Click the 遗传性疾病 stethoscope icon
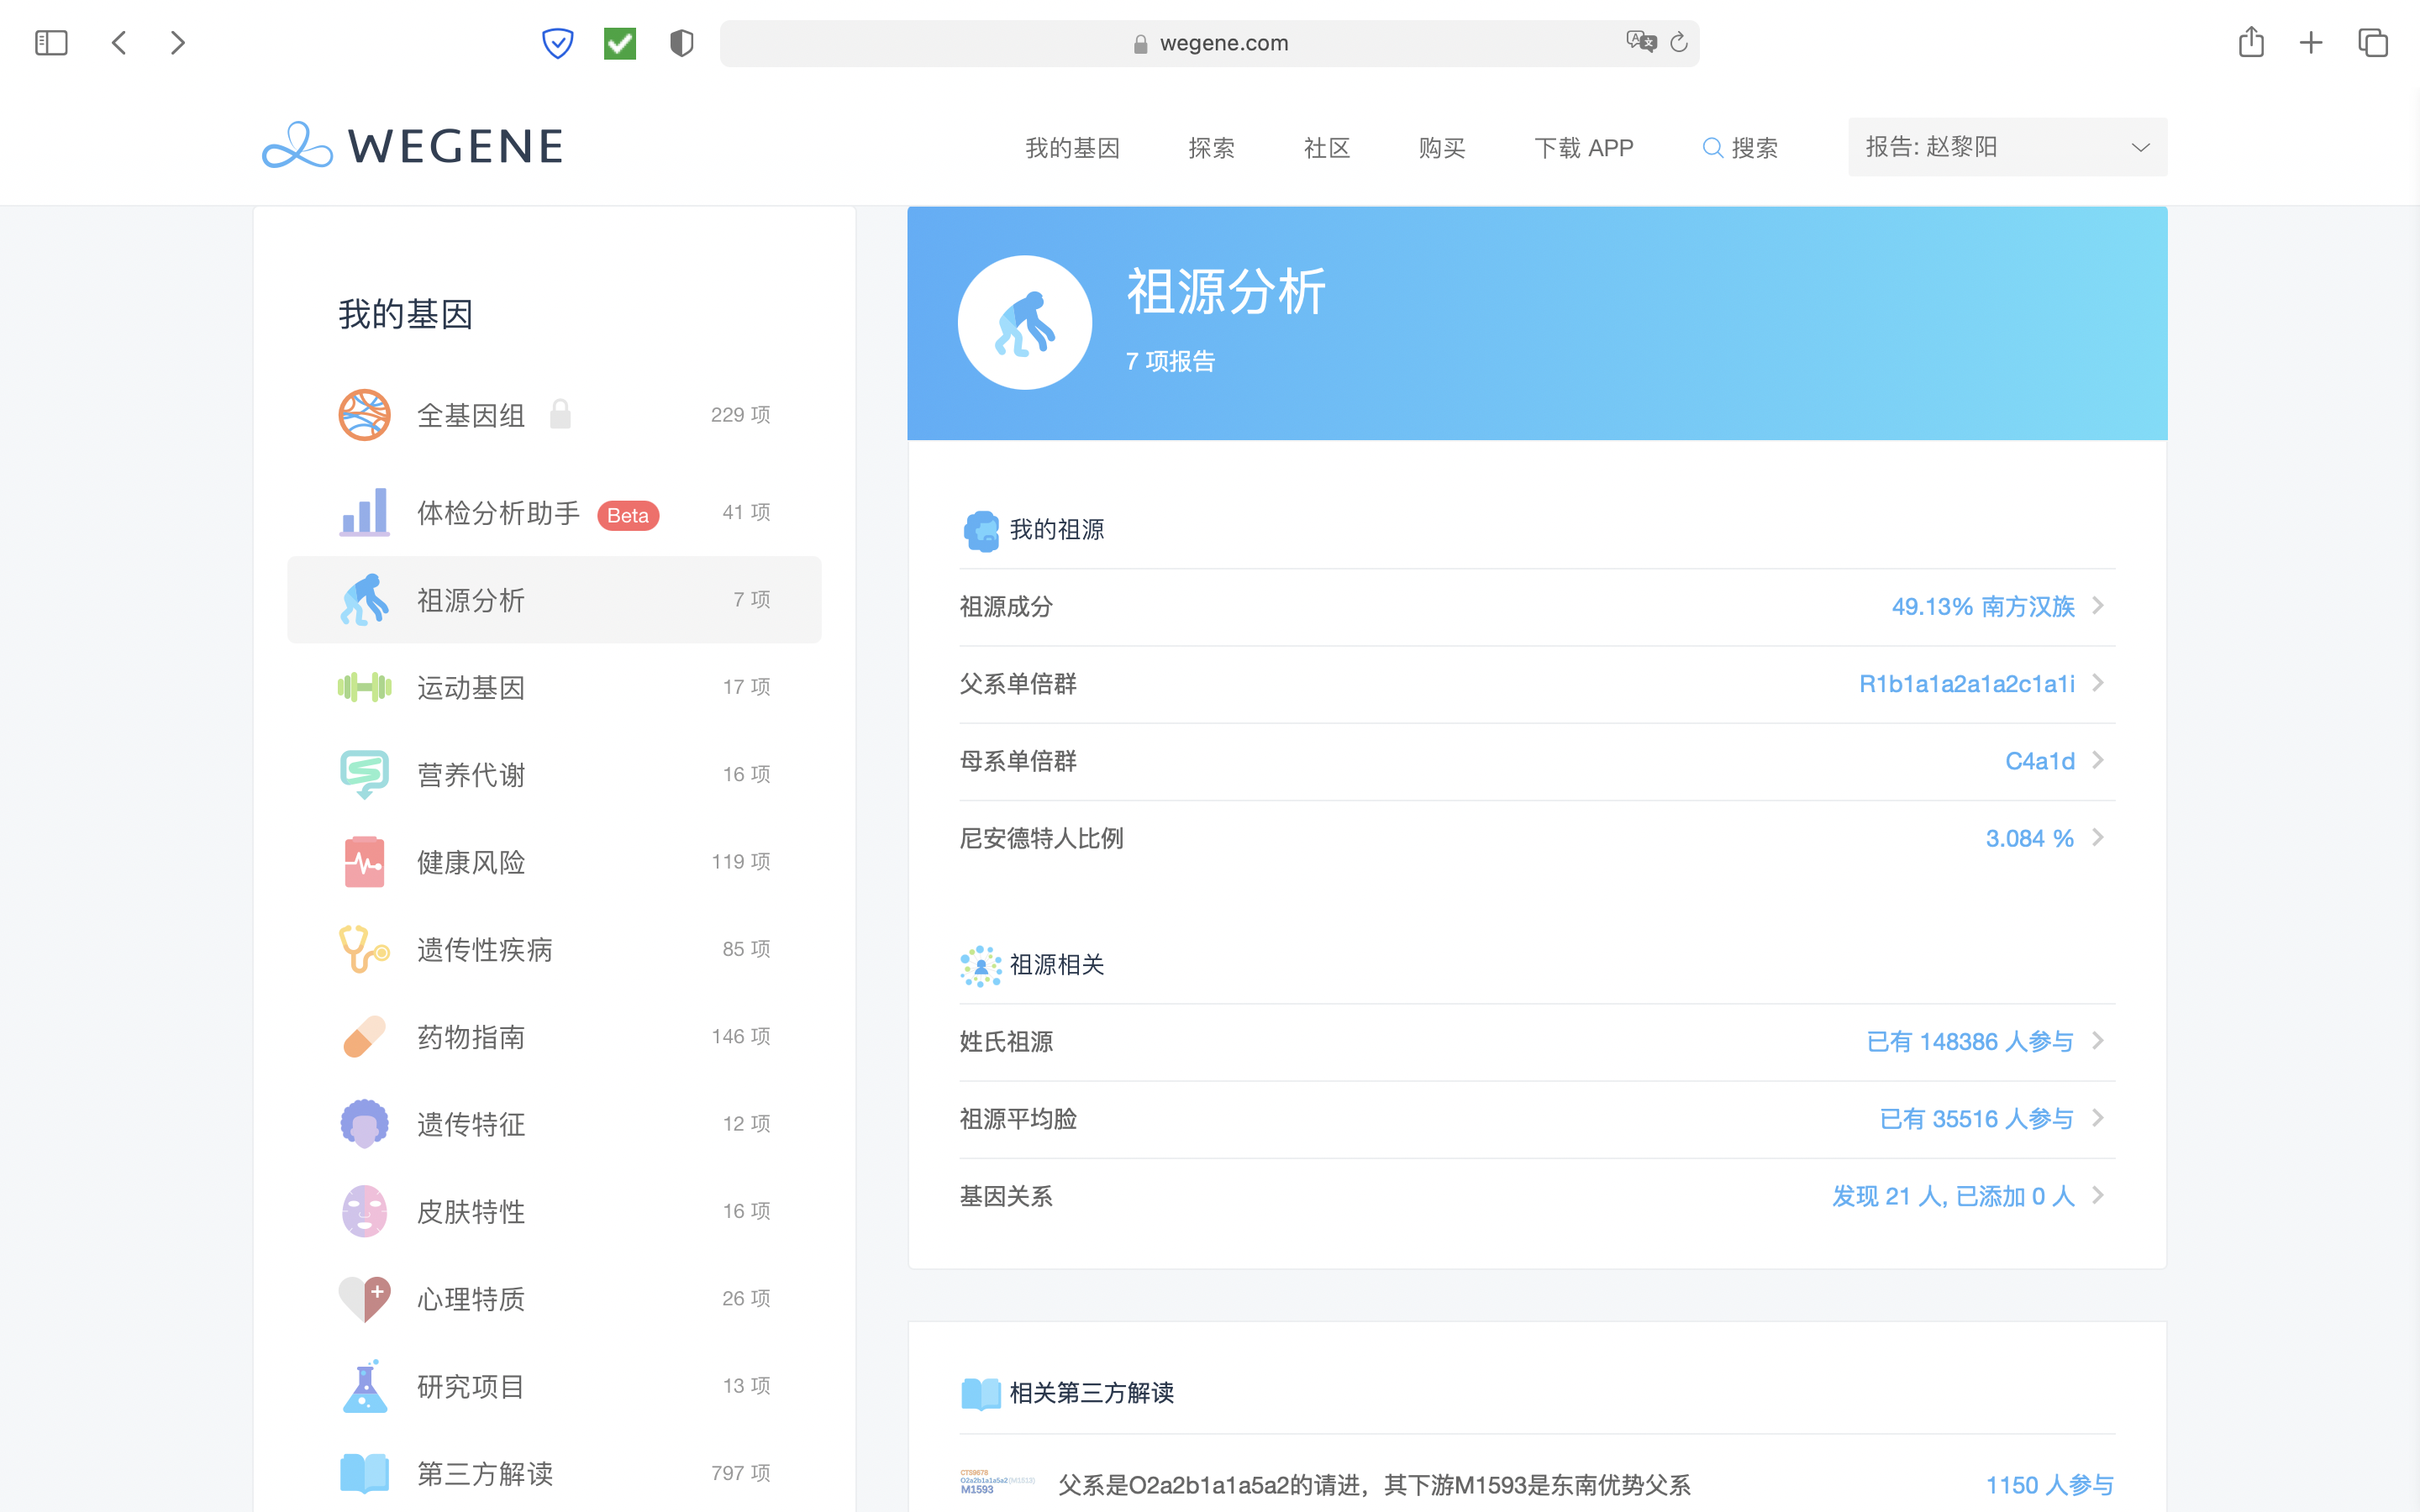Viewport: 2420px width, 1512px height. coord(364,949)
